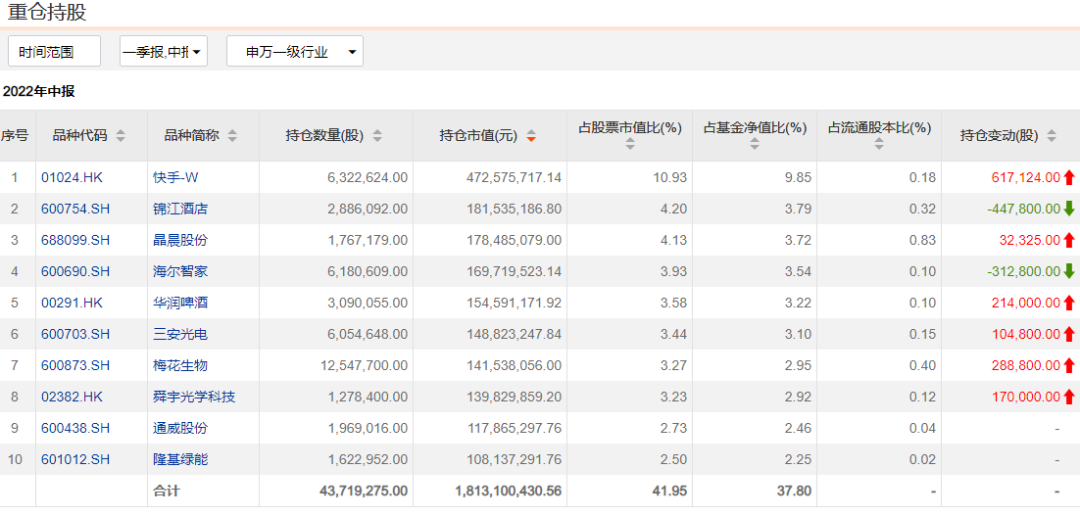Open the 舜宇光学科技 stock name link
Image resolution: width=1080 pixels, height=516 pixels.
[x=194, y=397]
